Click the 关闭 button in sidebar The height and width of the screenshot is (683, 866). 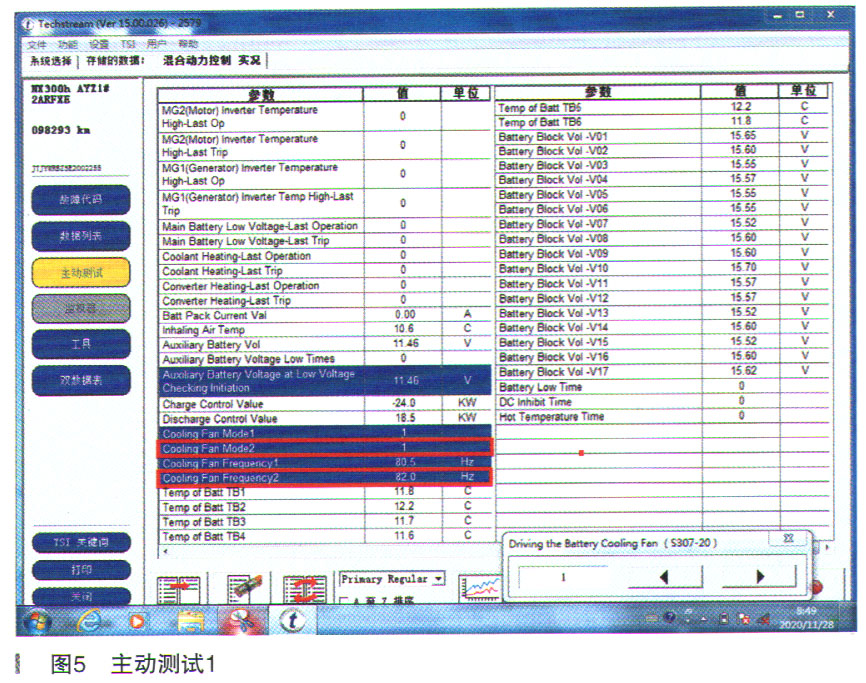[81, 596]
